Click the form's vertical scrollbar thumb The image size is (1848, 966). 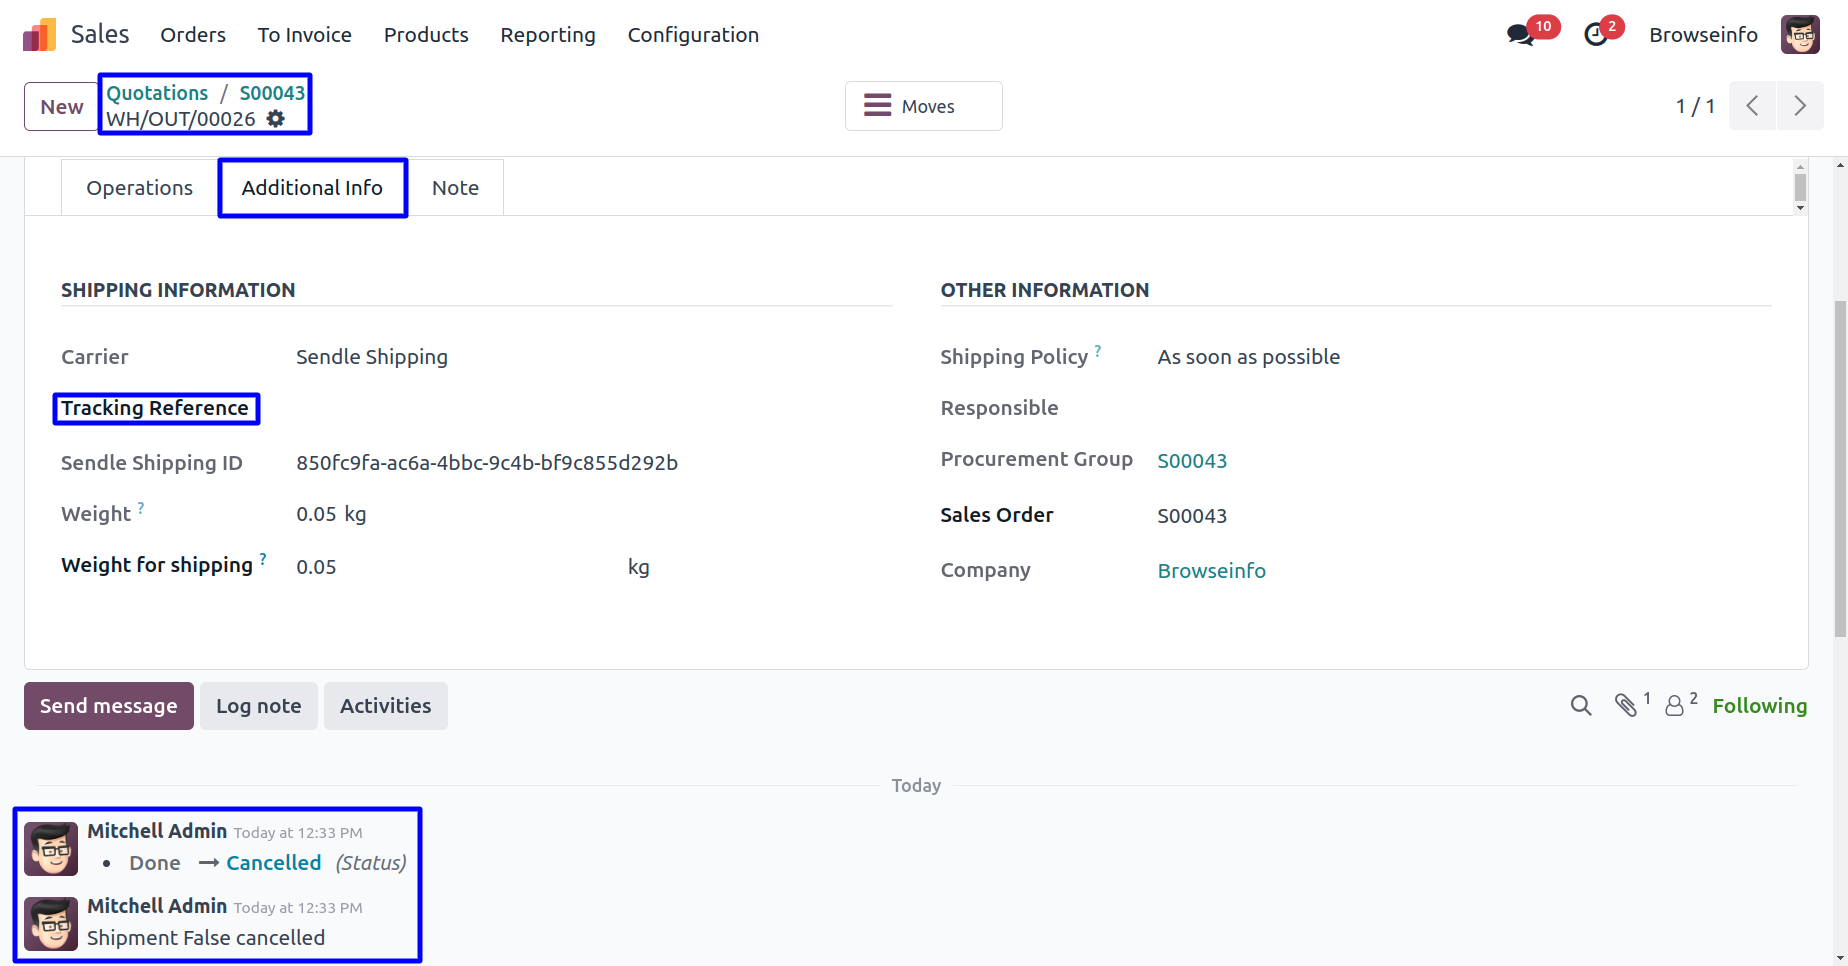tap(1800, 187)
